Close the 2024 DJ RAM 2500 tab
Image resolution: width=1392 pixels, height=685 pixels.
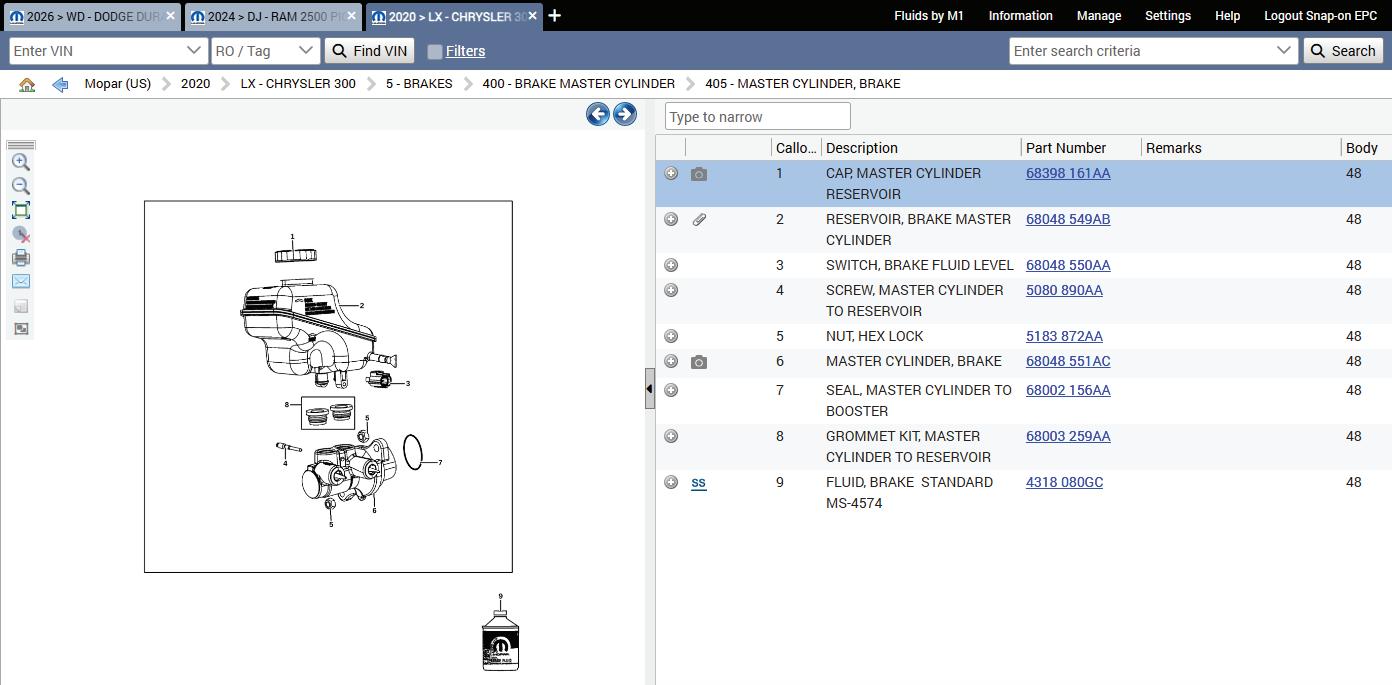353,16
